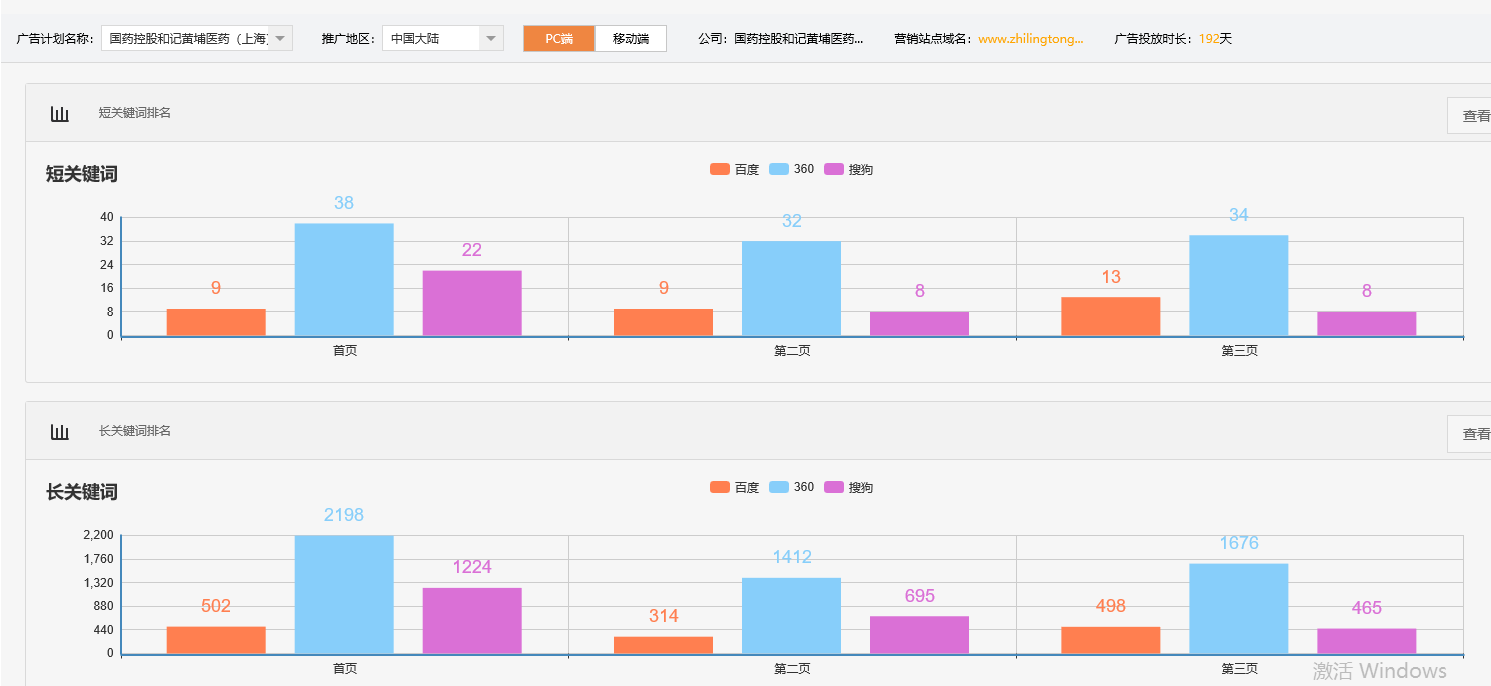Select the blue 360 bar labeled 1412
1491x686 pixels.
tap(791, 615)
